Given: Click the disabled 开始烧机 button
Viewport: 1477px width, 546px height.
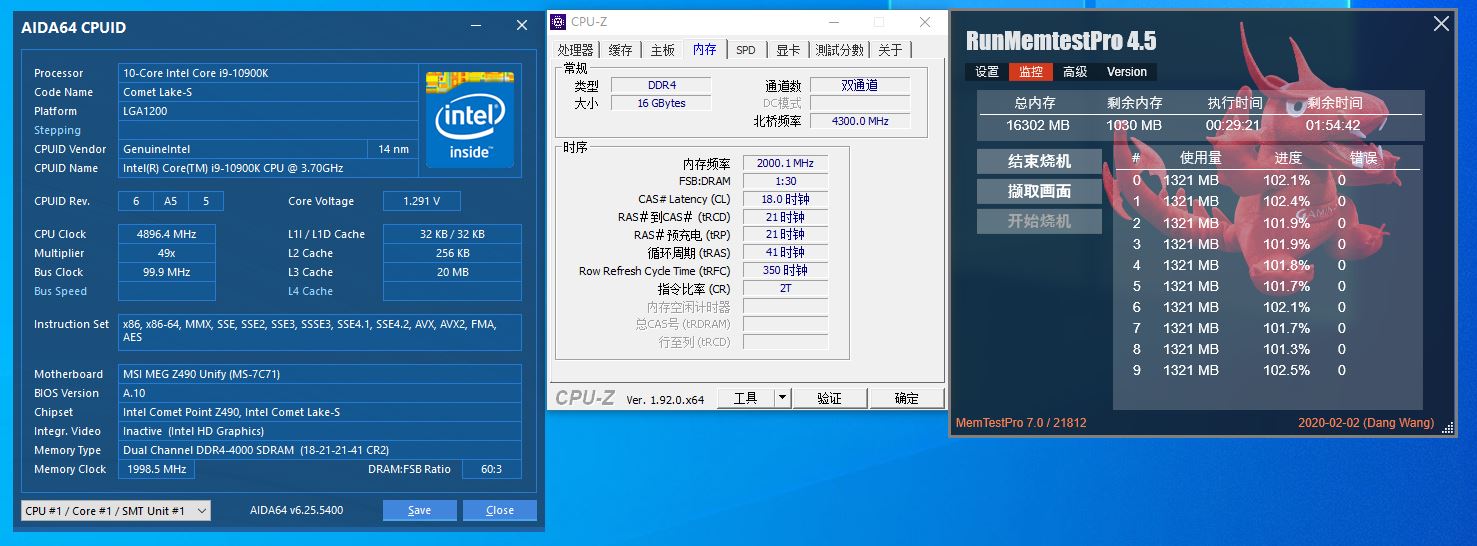Looking at the screenshot, I should coord(1039,221).
